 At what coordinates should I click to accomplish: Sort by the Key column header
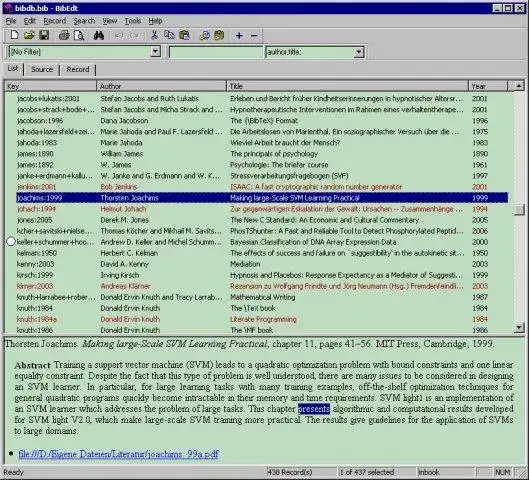pyautogui.click(x=50, y=86)
